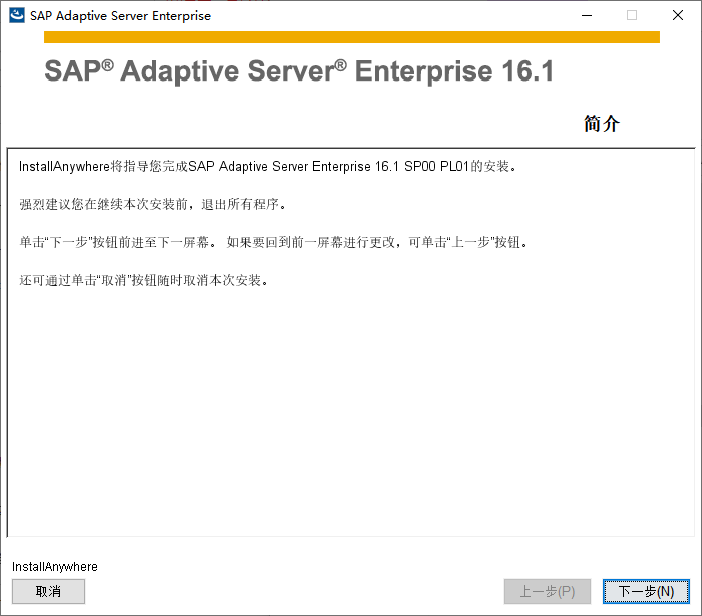This screenshot has width=702, height=616.
Task: Minimize the SAP Adaptive Server Enterprise window
Action: 587,15
